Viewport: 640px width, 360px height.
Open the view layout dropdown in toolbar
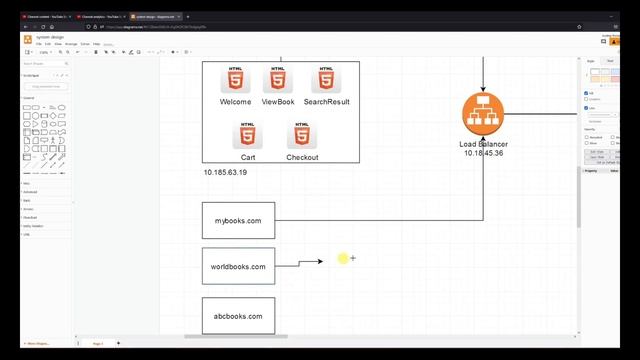coord(29,52)
